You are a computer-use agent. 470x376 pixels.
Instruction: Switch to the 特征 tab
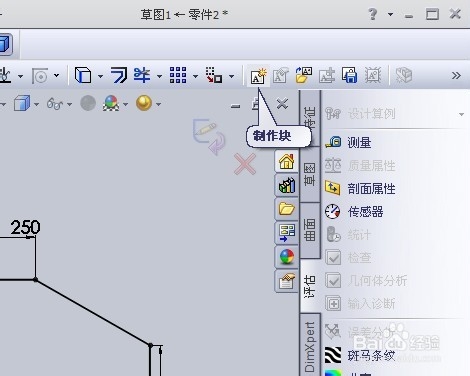[x=310, y=118]
